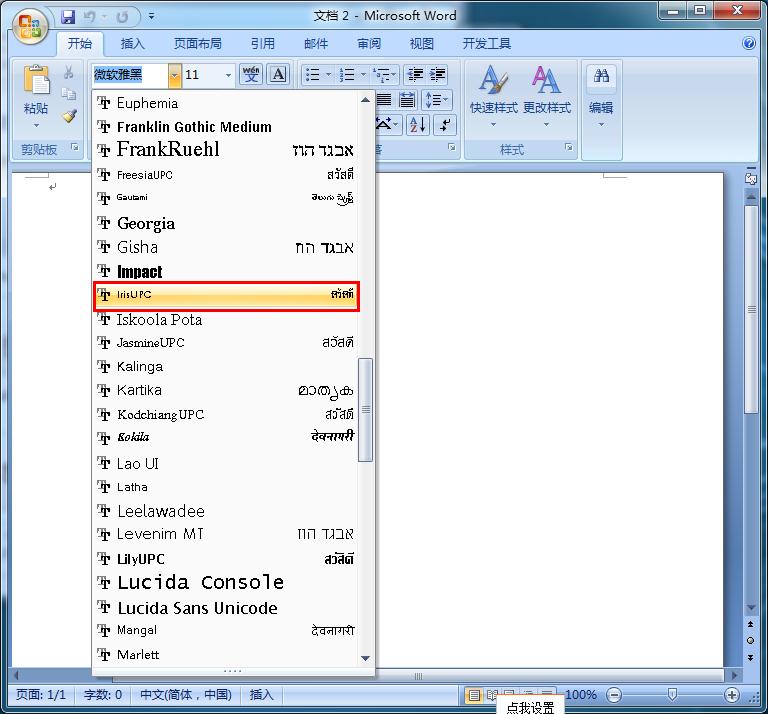
Task: Open clipboard pane dialog launcher
Action: click(x=74, y=147)
